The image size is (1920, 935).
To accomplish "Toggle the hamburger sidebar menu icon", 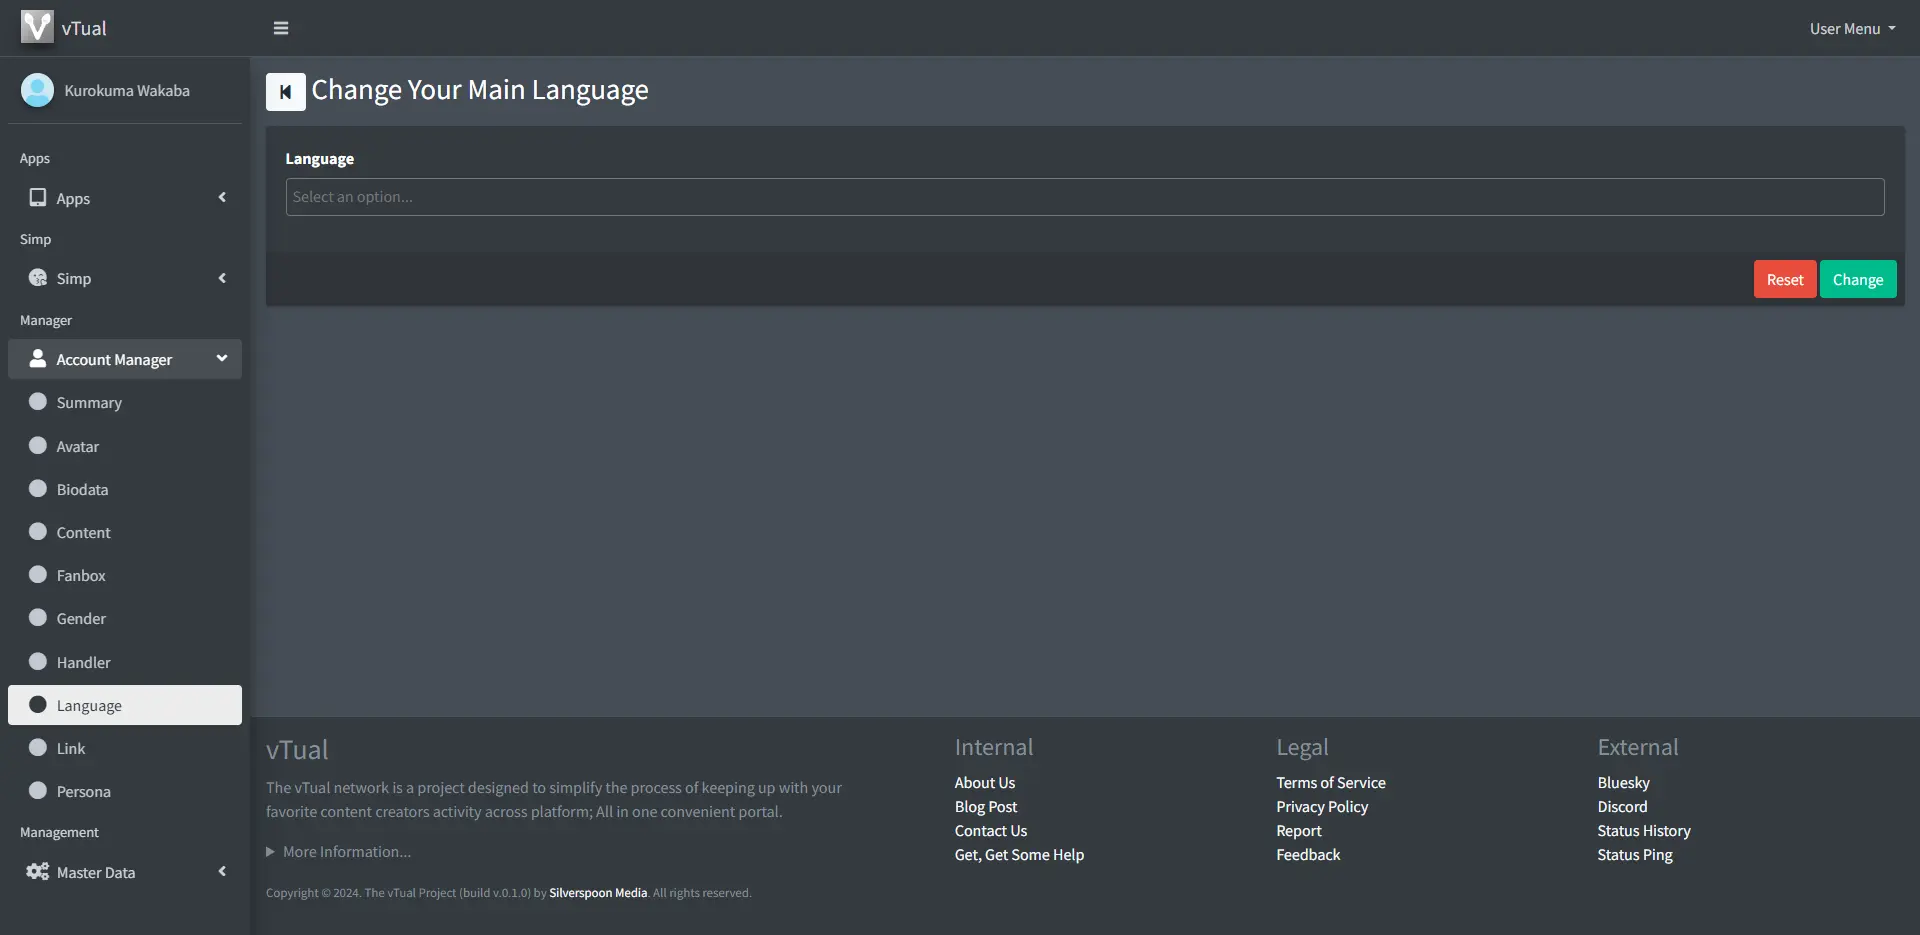I will (x=281, y=28).
